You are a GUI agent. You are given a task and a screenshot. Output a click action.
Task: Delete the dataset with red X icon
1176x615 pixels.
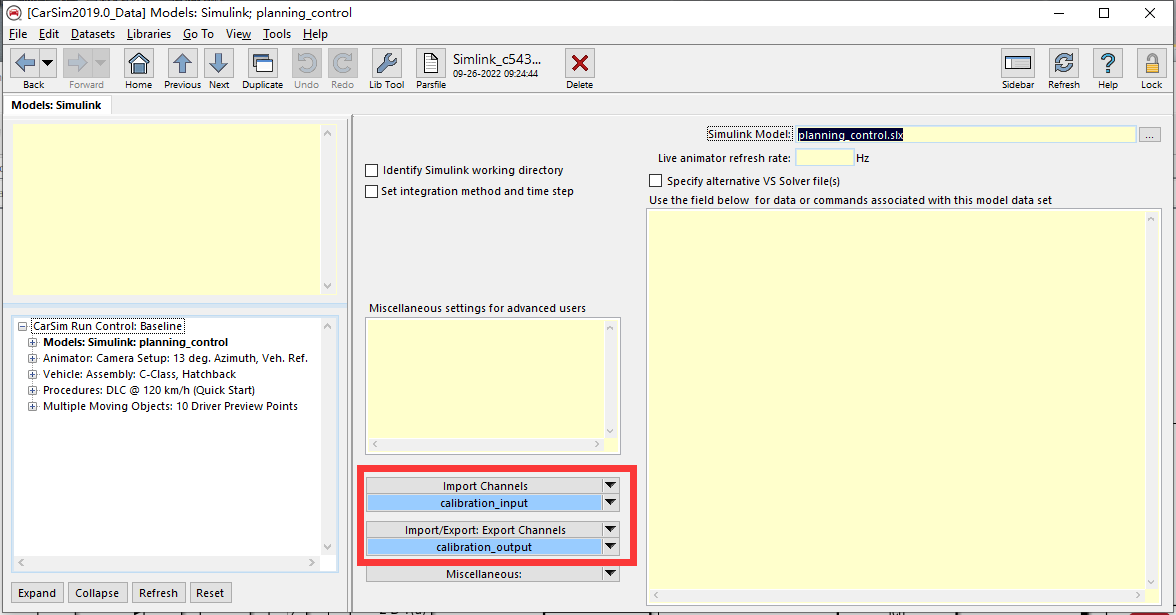580,63
